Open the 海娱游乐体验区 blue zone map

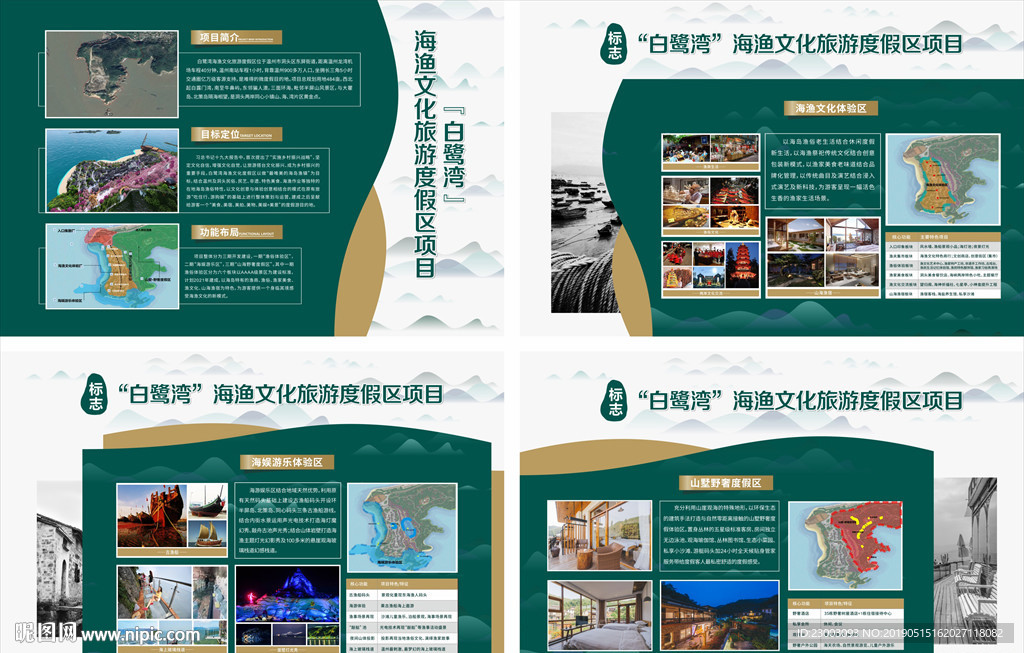[x=402, y=528]
